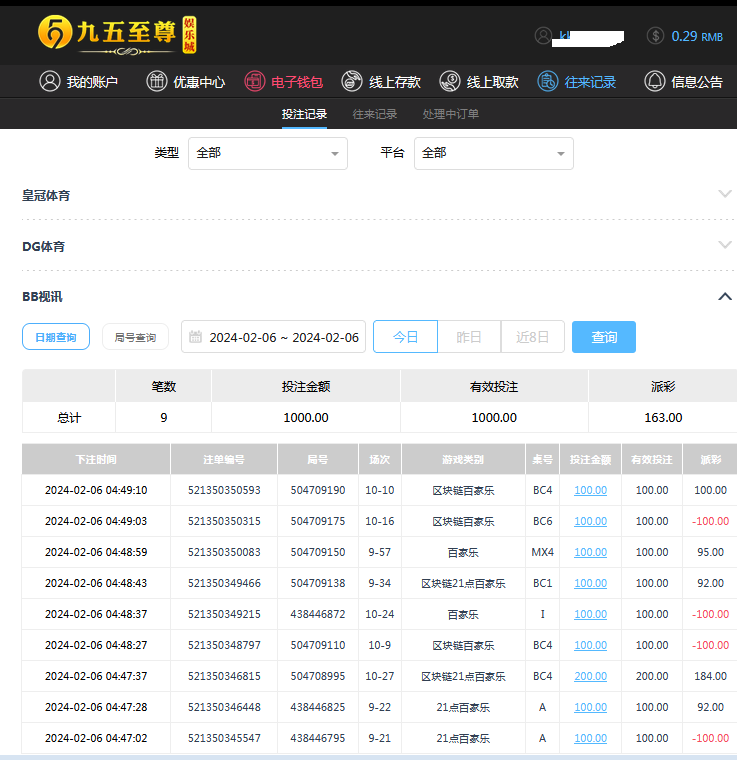
Task: Collapse the BB视讯 section
Action: click(725, 296)
